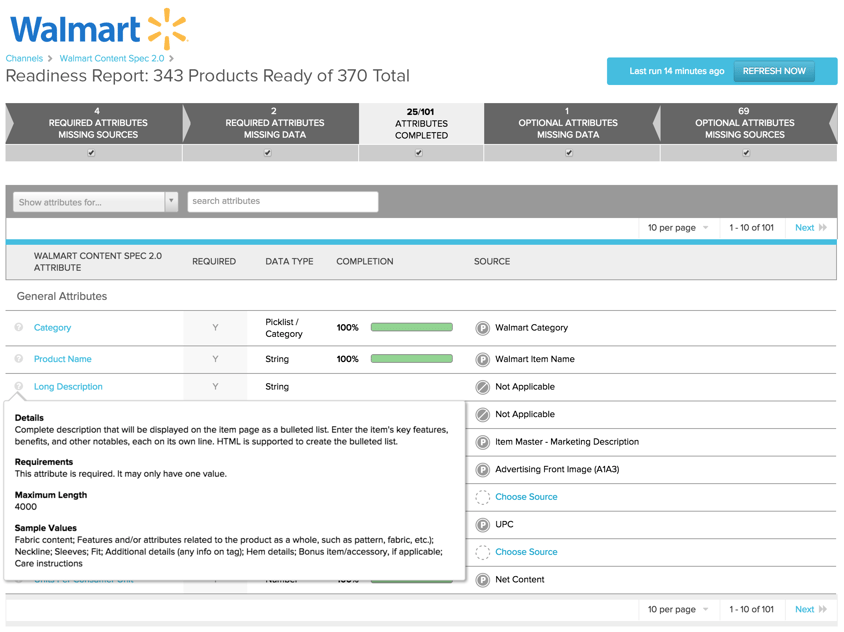Click the Category completion progress bar
This screenshot has width=844, height=632.
(411, 328)
